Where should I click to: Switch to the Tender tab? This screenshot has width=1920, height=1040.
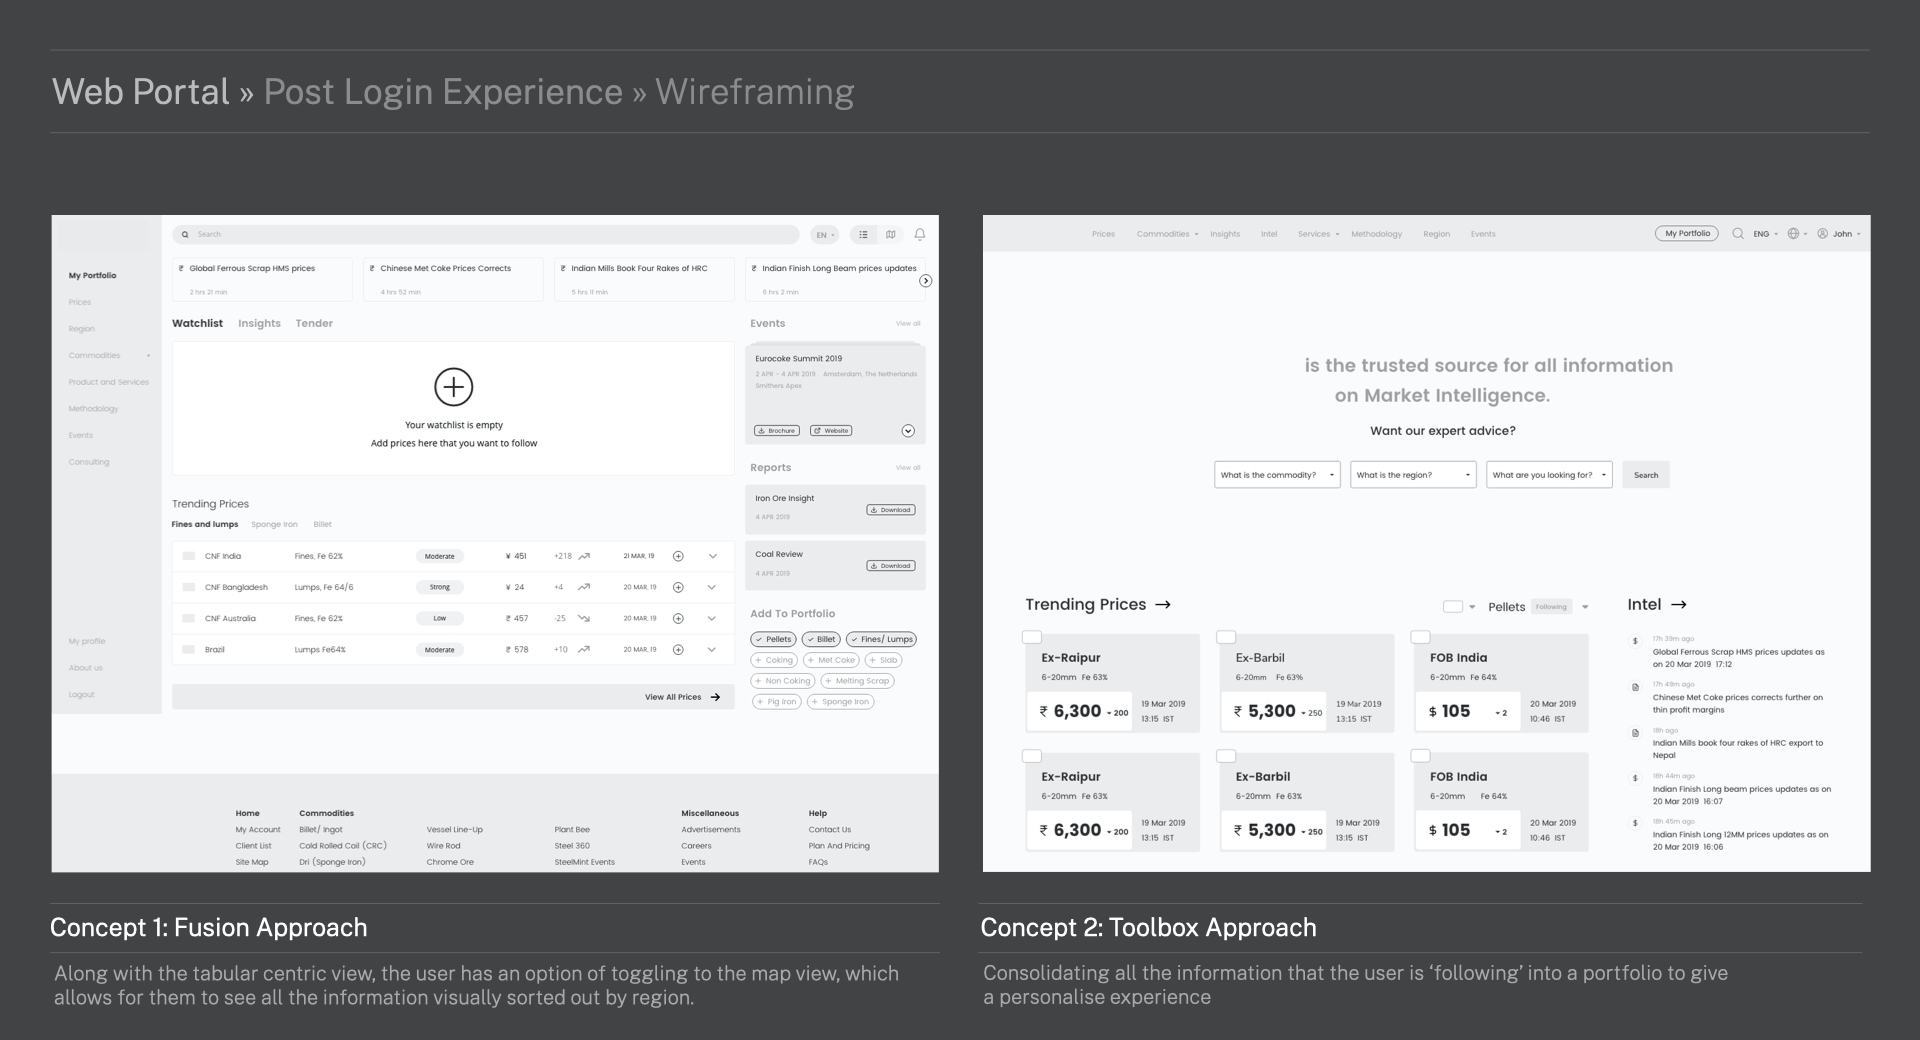pyautogui.click(x=314, y=323)
